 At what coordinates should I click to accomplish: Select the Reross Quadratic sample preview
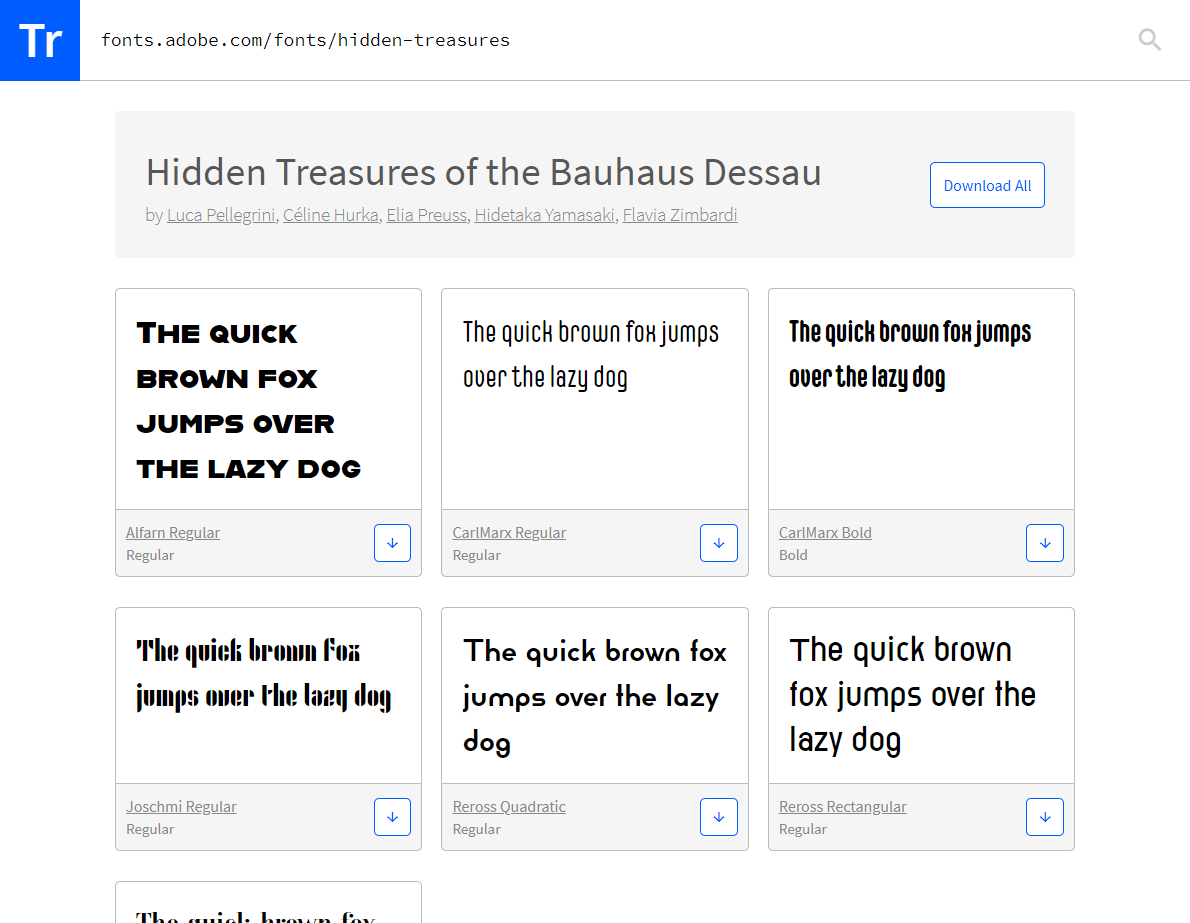[595, 696]
